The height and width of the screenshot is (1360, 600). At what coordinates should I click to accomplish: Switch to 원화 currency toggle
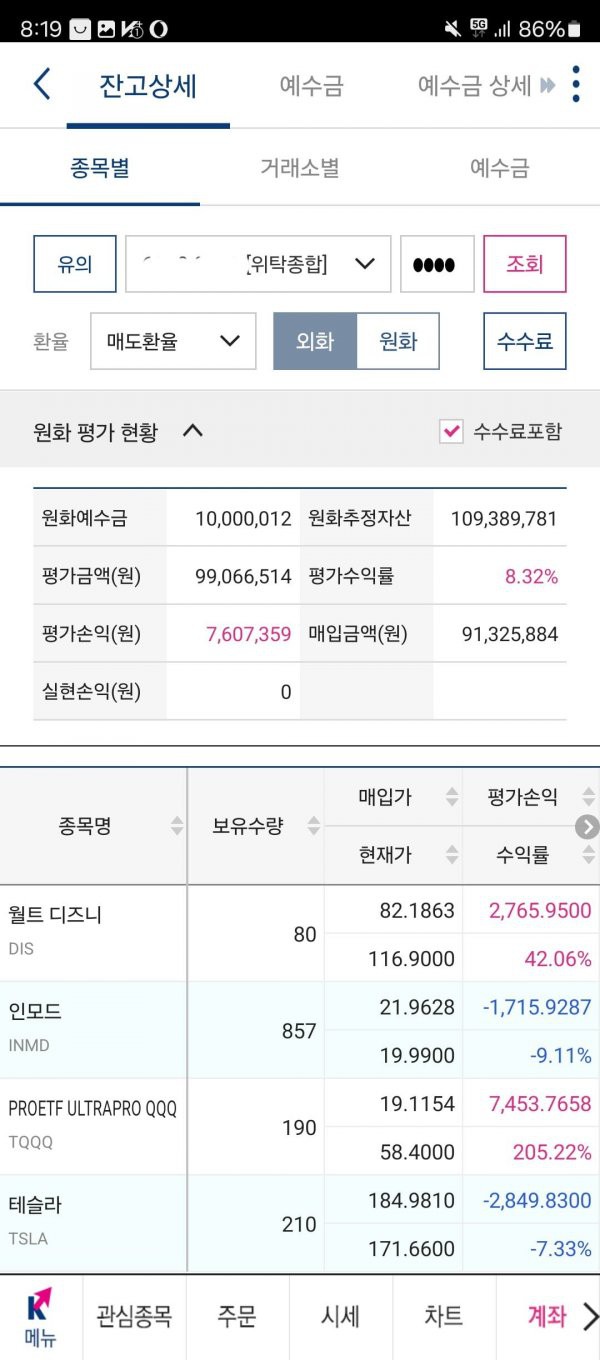pos(398,341)
